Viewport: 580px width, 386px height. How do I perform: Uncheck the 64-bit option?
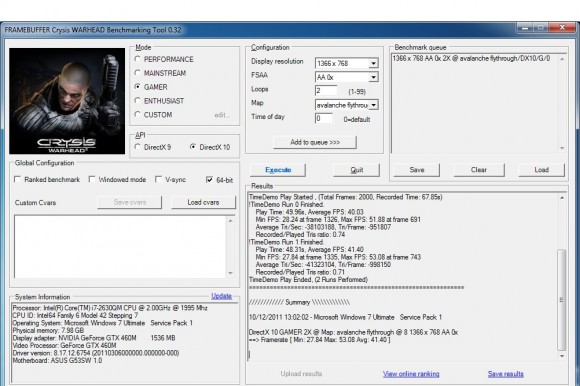click(x=209, y=180)
